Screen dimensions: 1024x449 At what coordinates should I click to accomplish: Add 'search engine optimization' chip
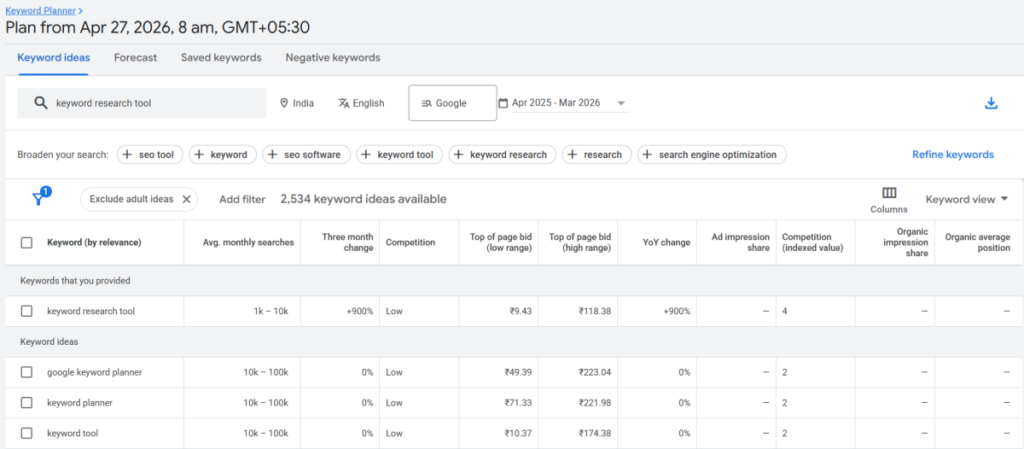click(x=712, y=155)
